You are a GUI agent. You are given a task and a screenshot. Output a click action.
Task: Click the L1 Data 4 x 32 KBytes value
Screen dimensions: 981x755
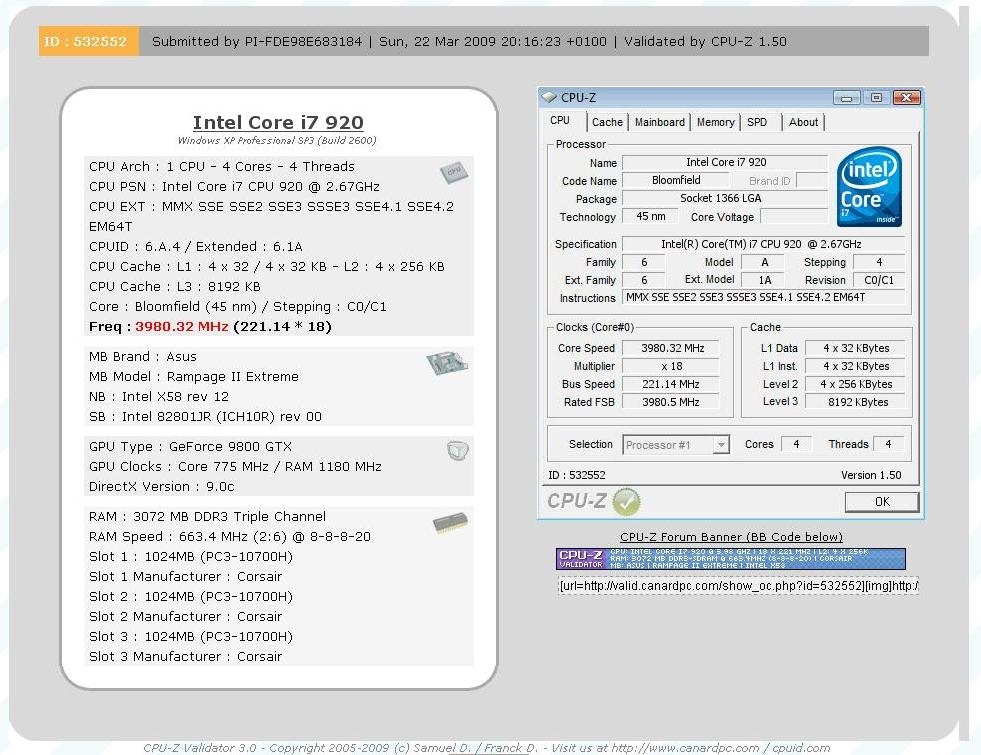tap(856, 348)
